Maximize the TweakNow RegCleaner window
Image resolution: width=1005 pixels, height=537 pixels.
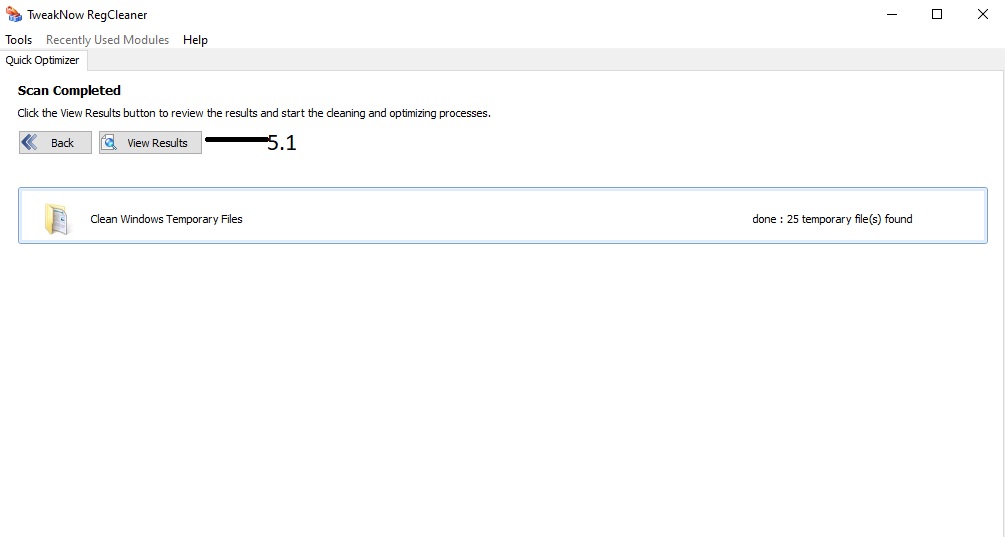pos(937,14)
